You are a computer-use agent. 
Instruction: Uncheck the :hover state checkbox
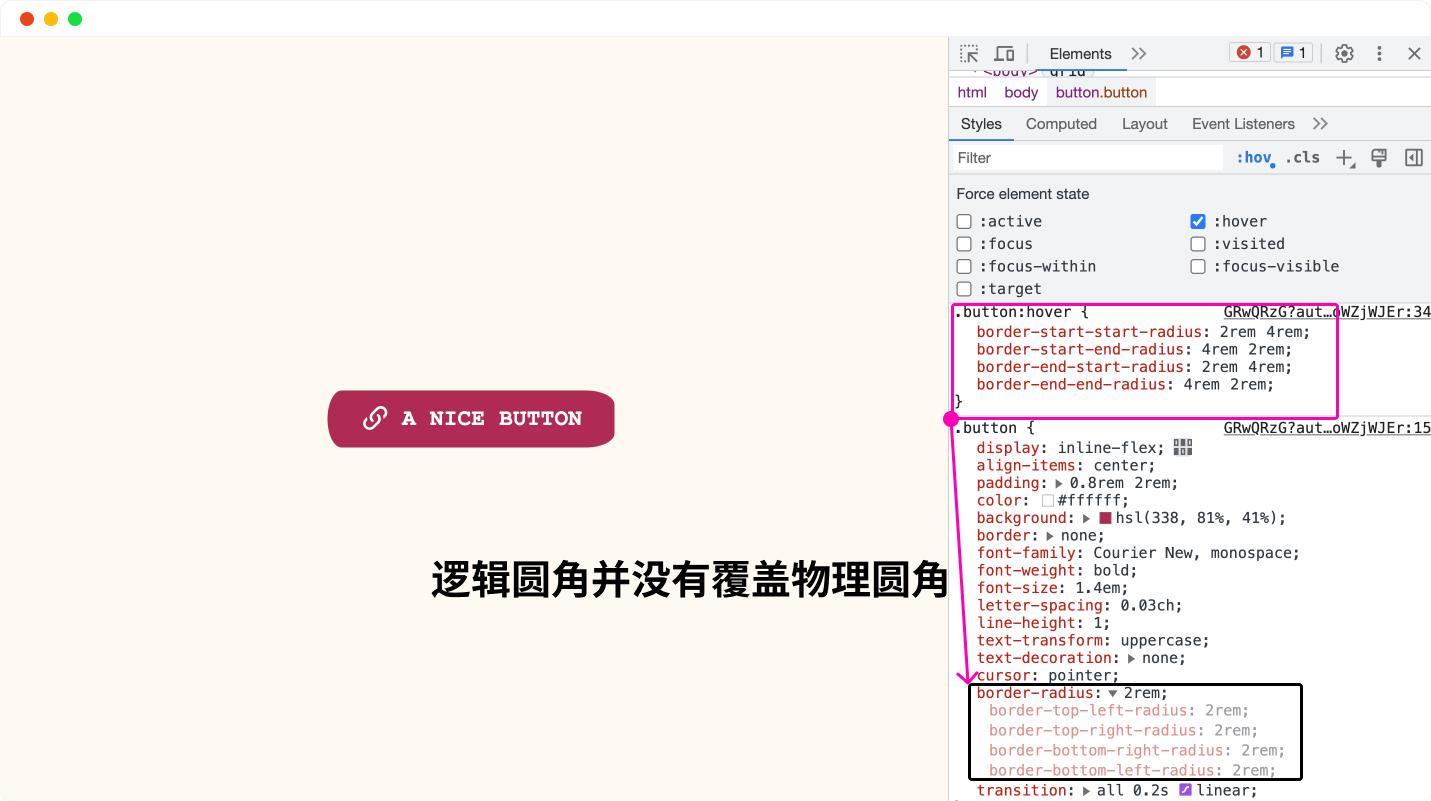1198,221
